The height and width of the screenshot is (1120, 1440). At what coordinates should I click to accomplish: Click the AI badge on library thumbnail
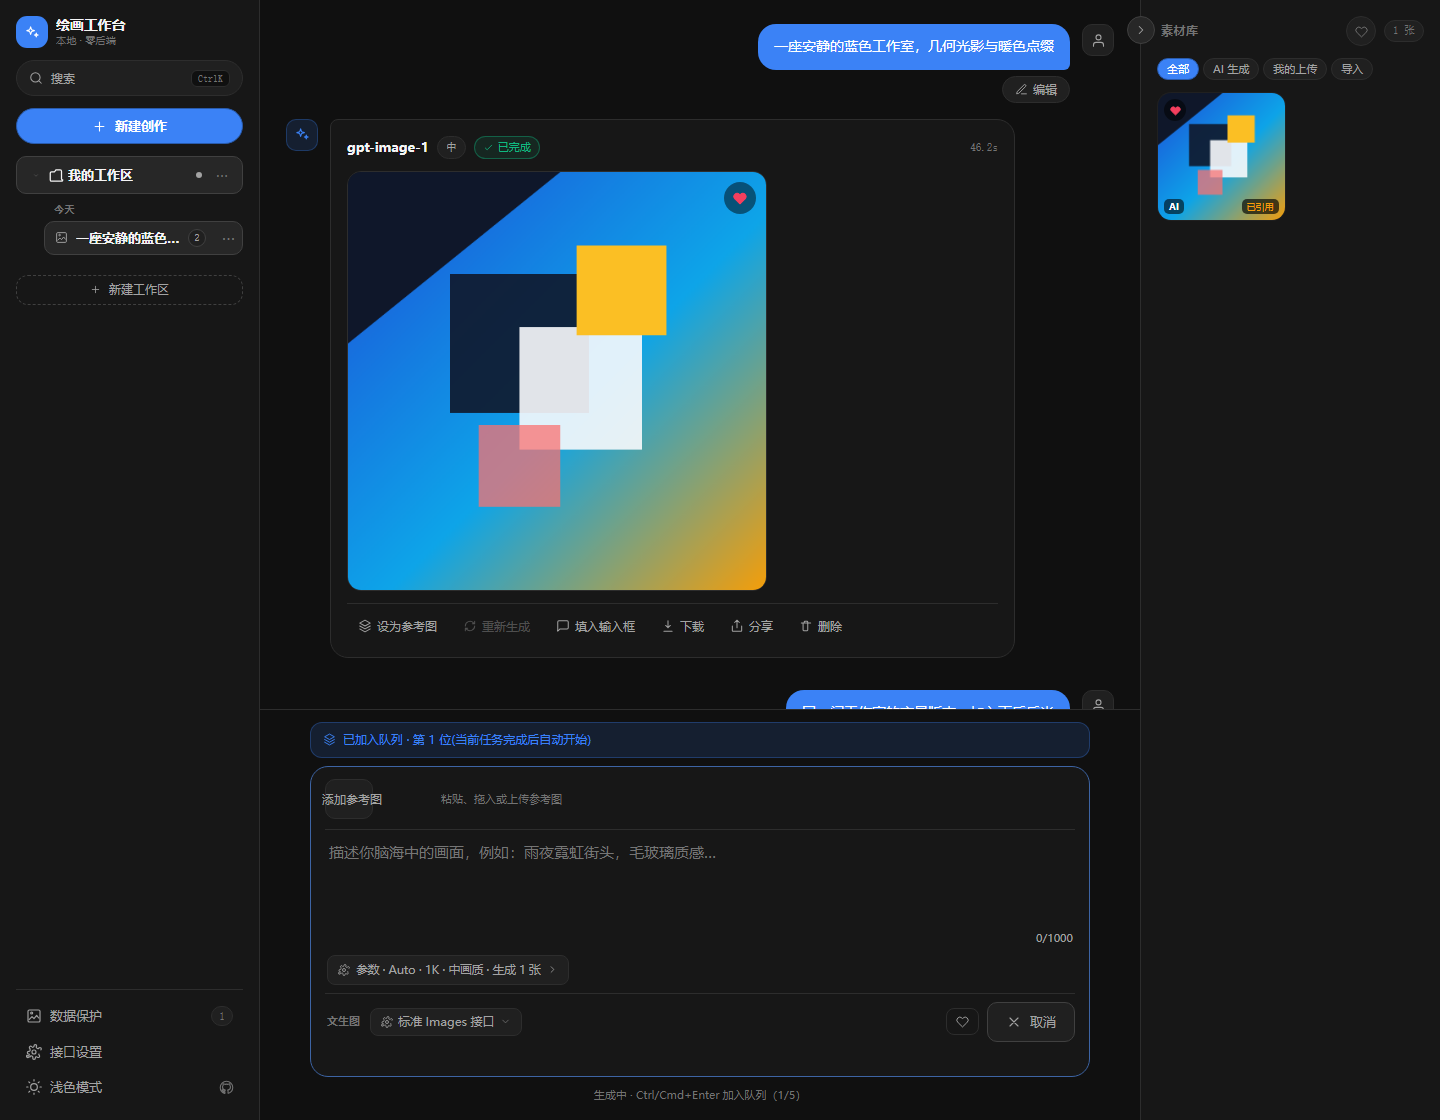[x=1174, y=207]
